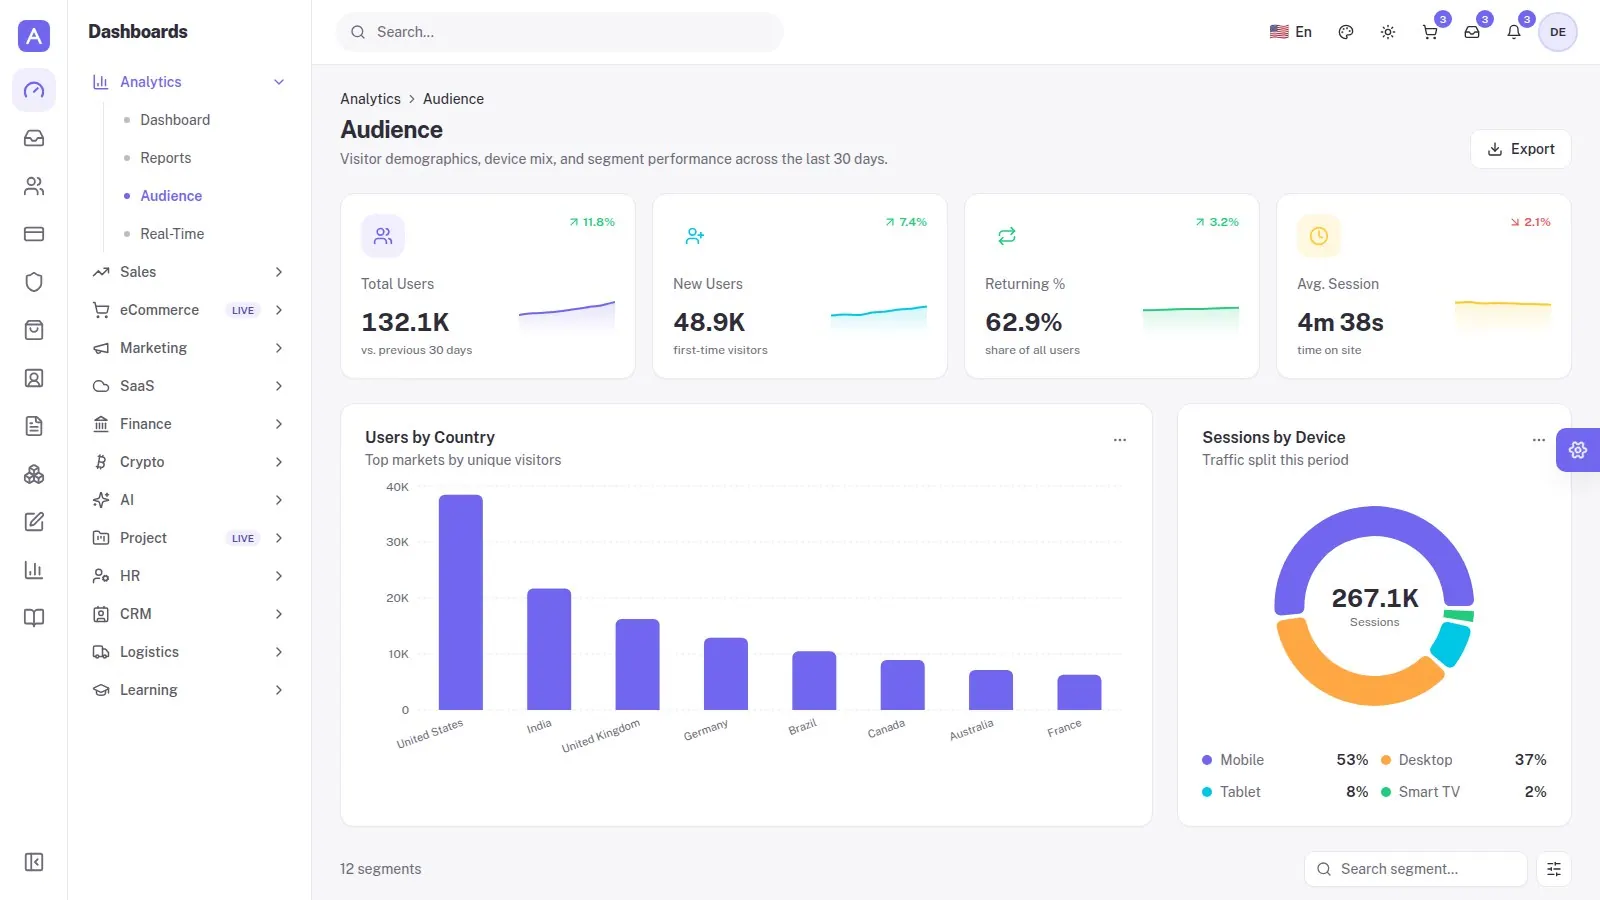Select the users icon in the left rail

click(x=34, y=186)
